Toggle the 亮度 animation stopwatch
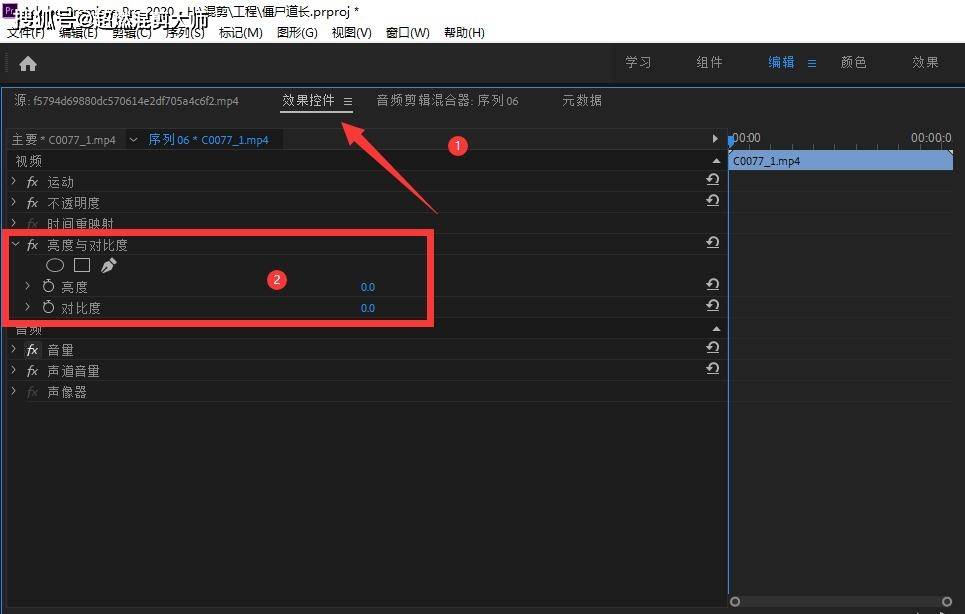Screen dimensions: 965x614 point(48,285)
